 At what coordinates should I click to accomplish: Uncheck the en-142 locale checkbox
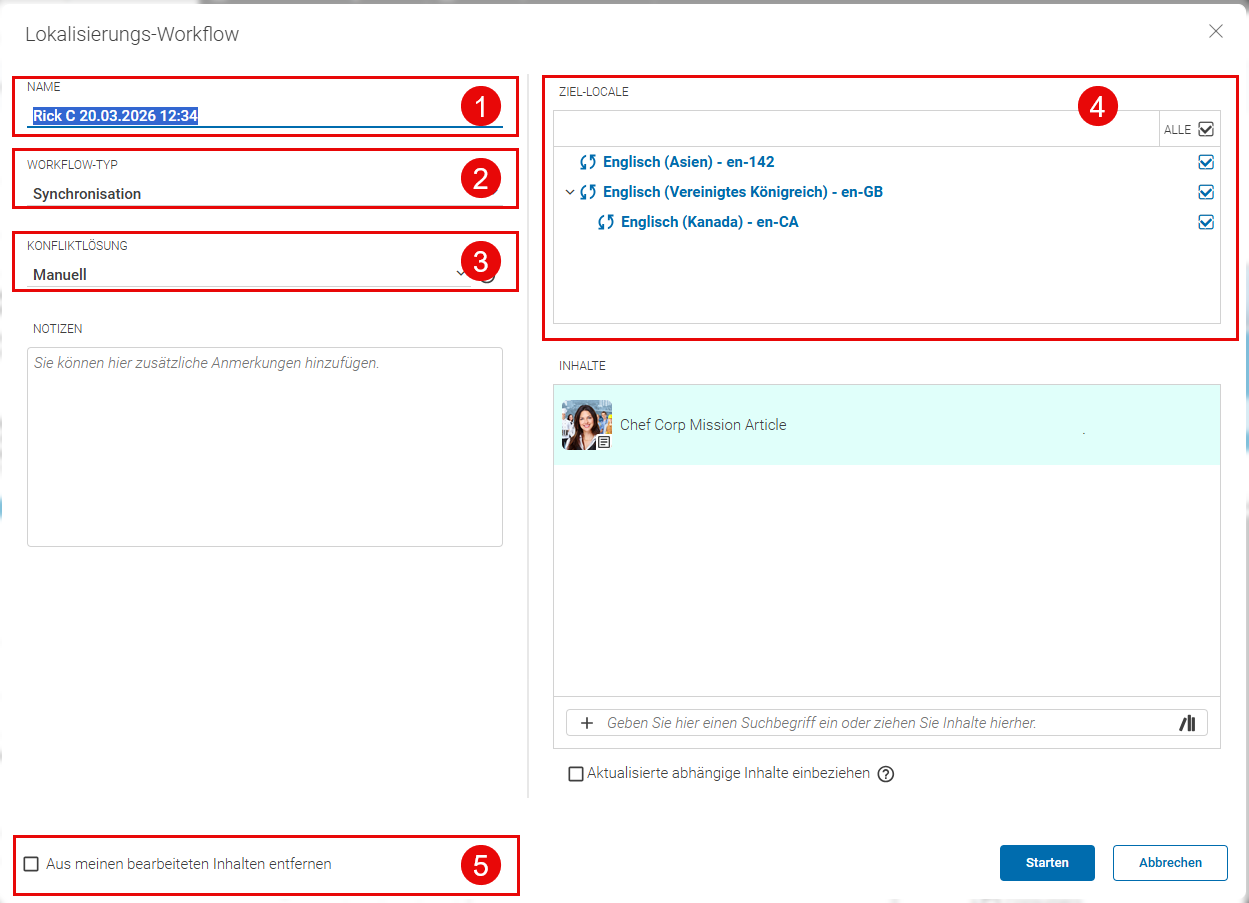click(x=1206, y=162)
